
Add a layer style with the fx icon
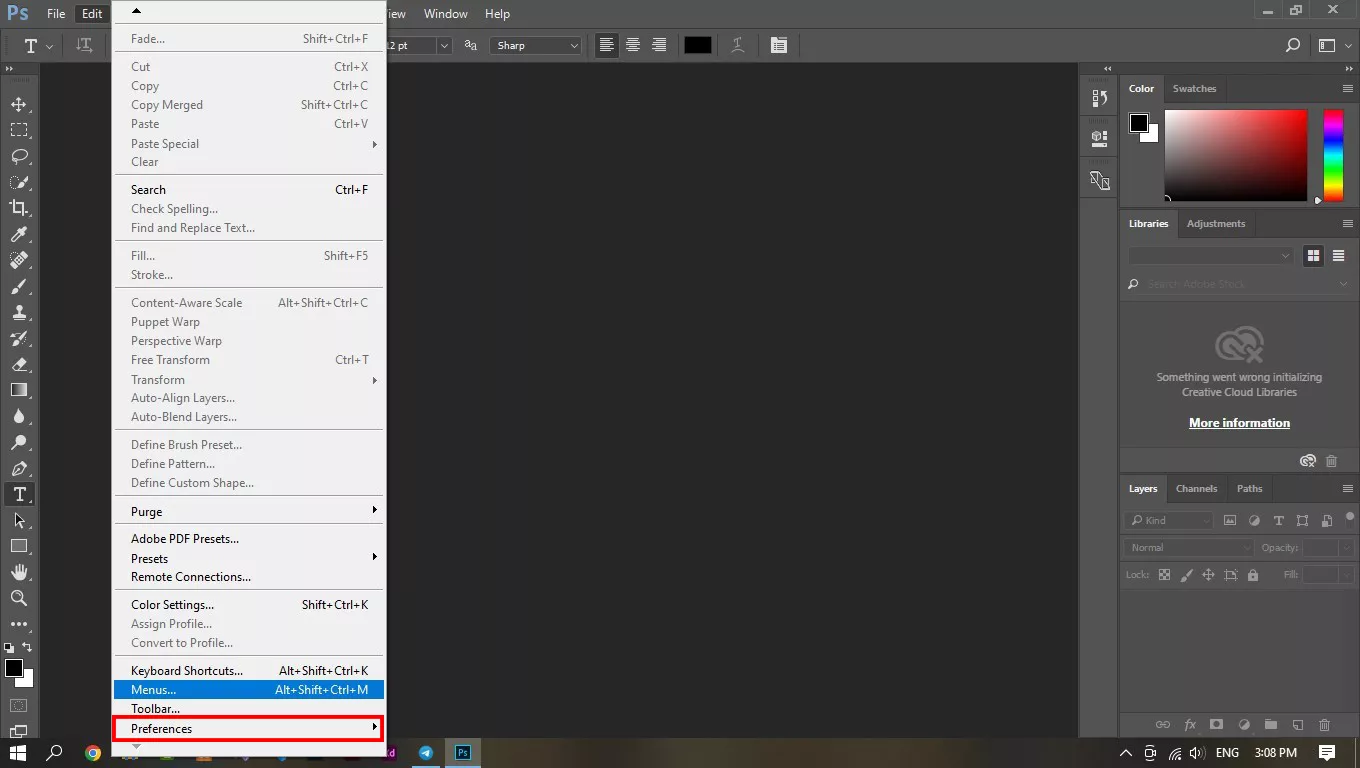tap(1190, 725)
